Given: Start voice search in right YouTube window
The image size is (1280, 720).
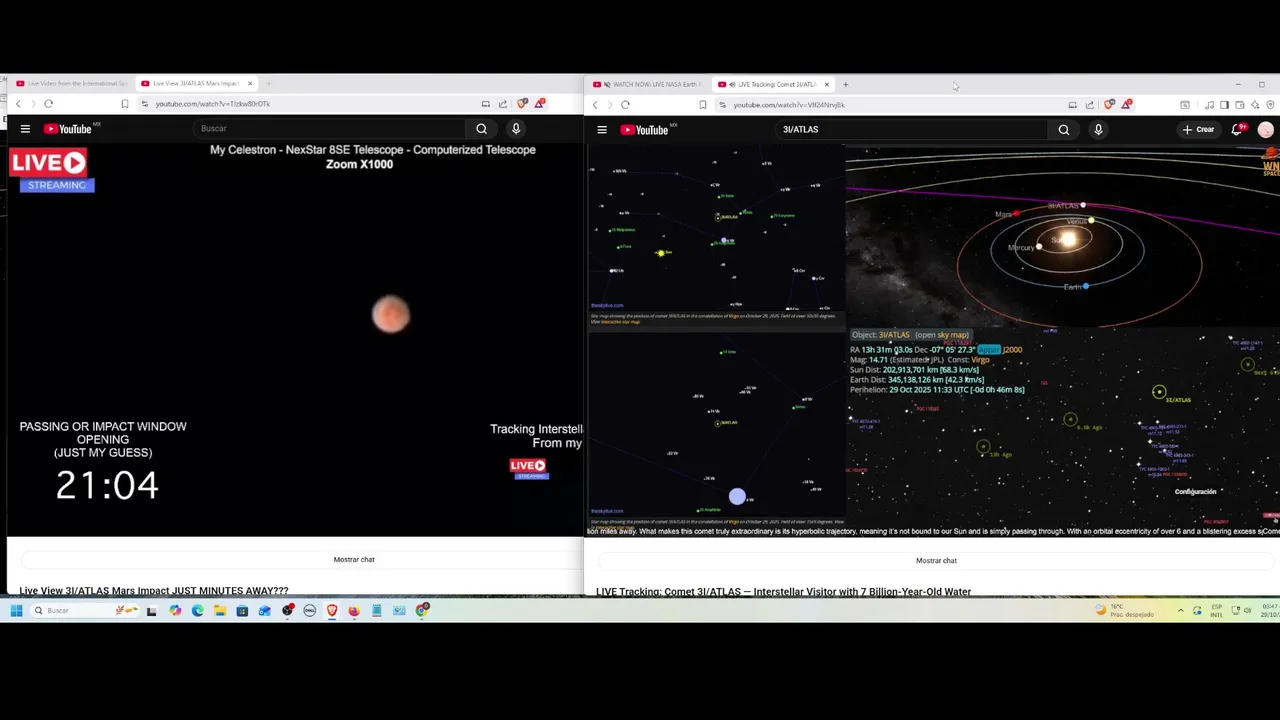Looking at the screenshot, I should click(1098, 129).
